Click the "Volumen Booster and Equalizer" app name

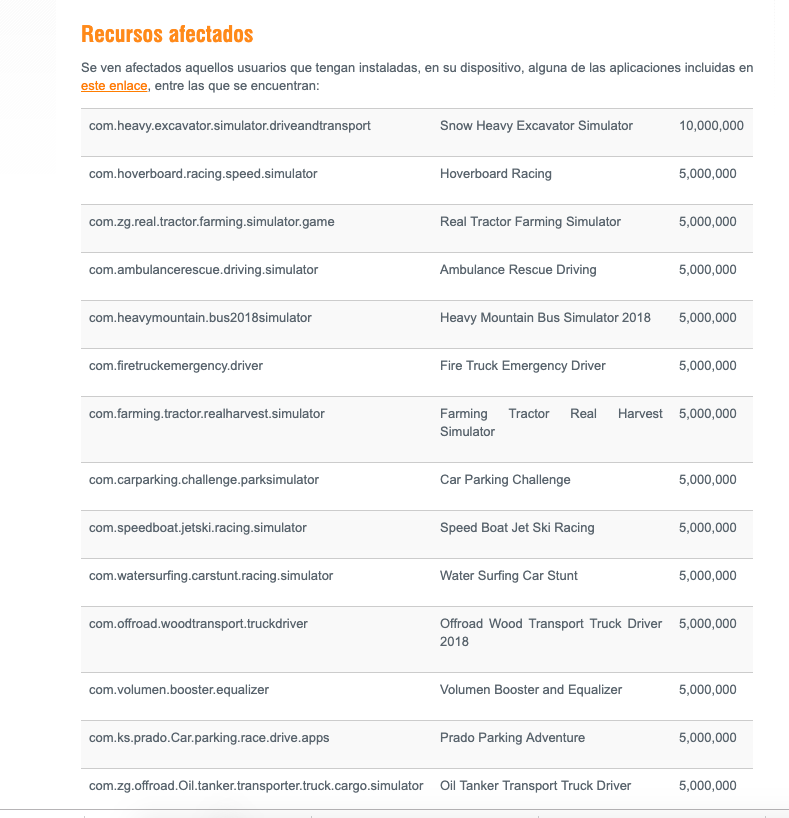[x=531, y=690]
